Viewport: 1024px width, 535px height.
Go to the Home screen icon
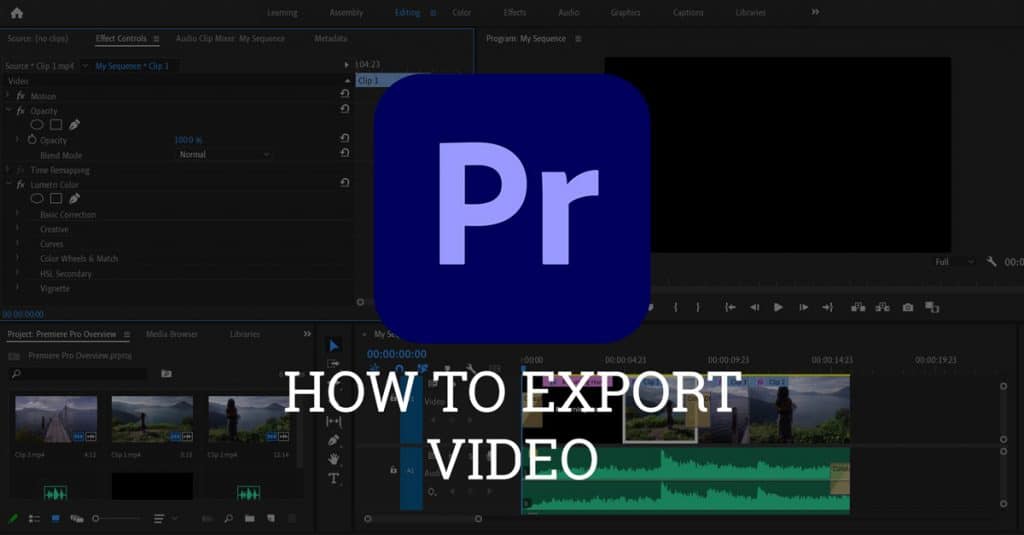[17, 12]
